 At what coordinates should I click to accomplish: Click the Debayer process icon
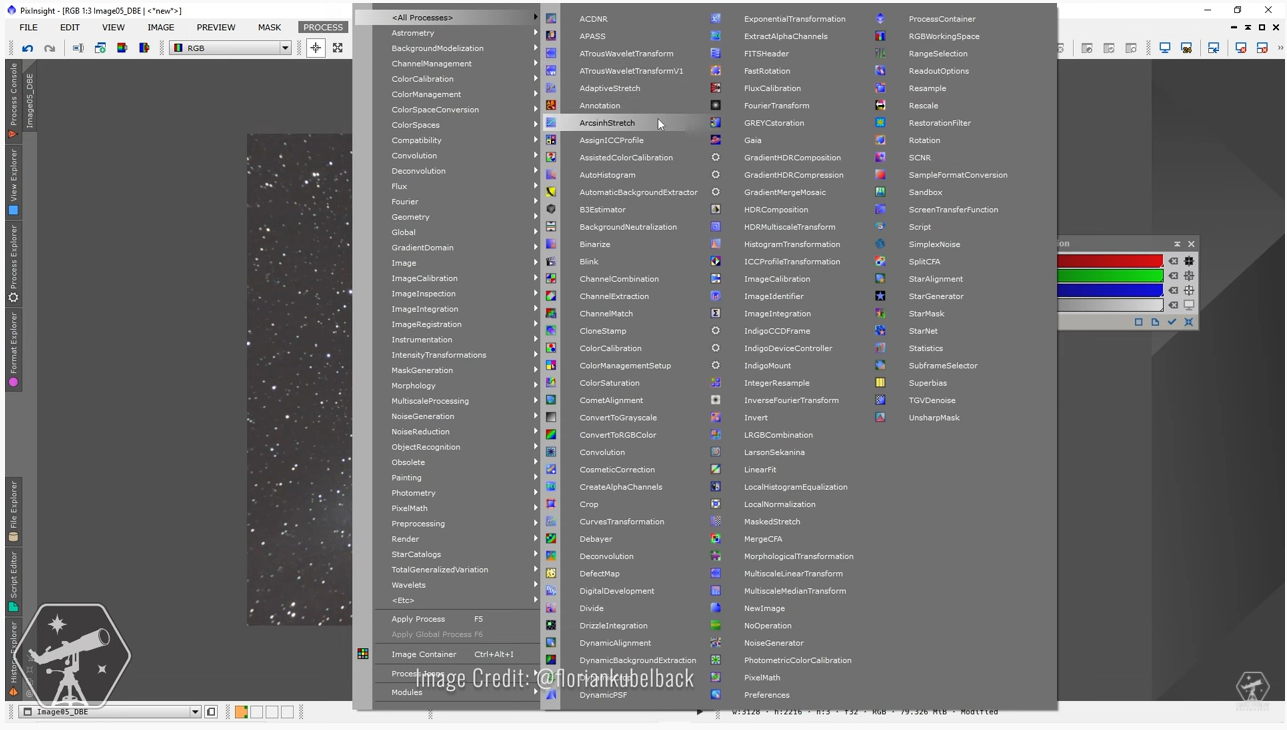tap(551, 539)
